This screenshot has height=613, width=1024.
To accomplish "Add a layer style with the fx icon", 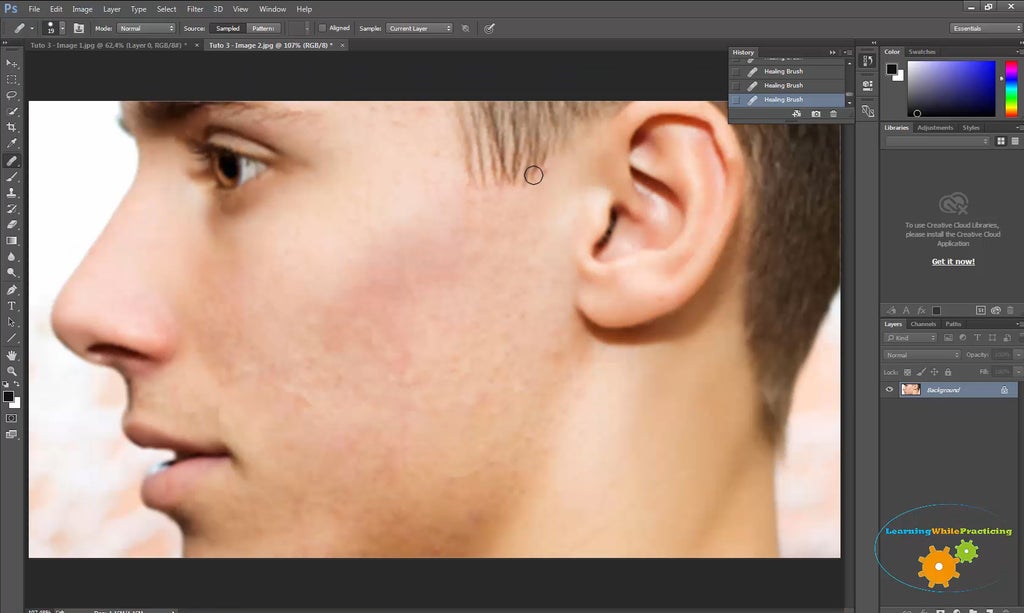I will click(x=922, y=311).
